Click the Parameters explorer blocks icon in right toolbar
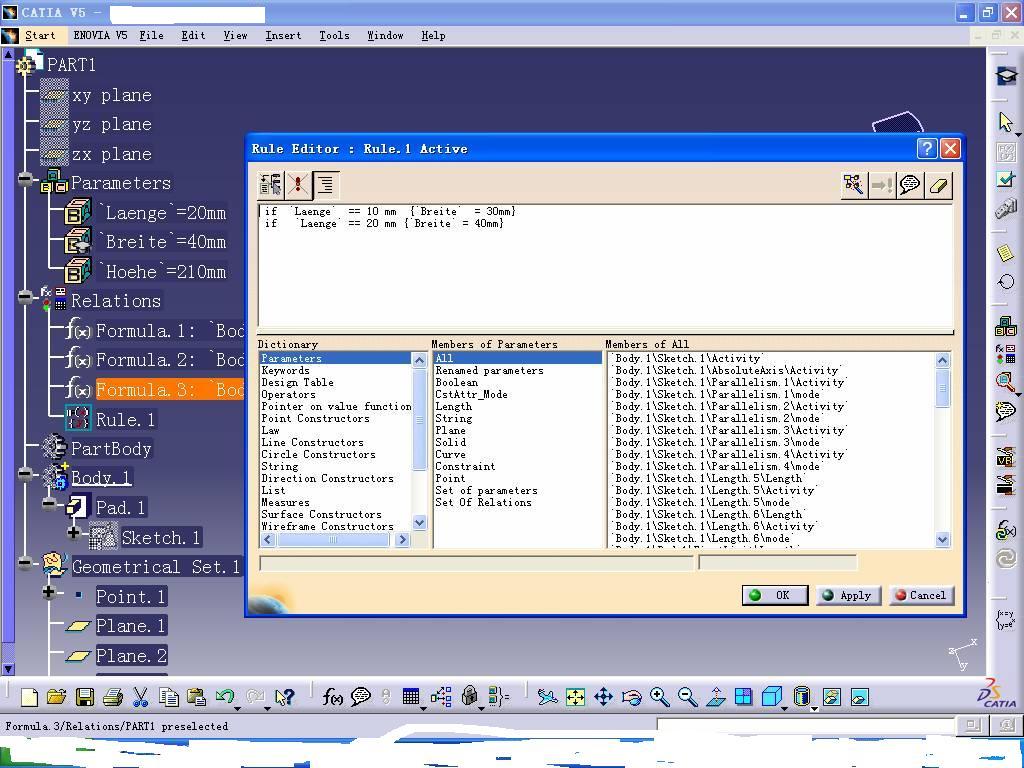The height and width of the screenshot is (768, 1024). point(1006,327)
